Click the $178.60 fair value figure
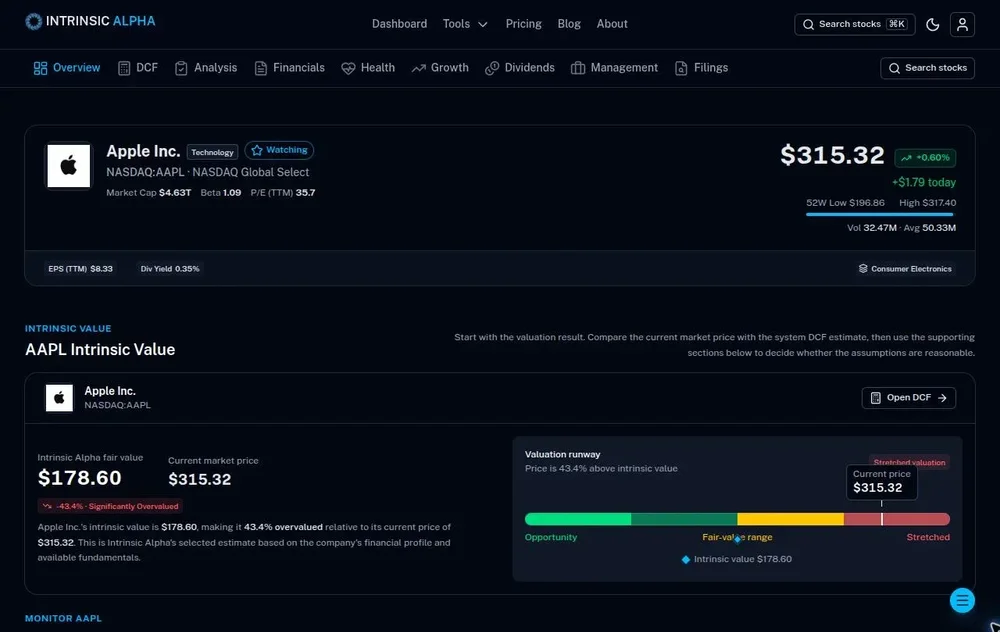This screenshot has height=632, width=1000. pyautogui.click(x=80, y=478)
